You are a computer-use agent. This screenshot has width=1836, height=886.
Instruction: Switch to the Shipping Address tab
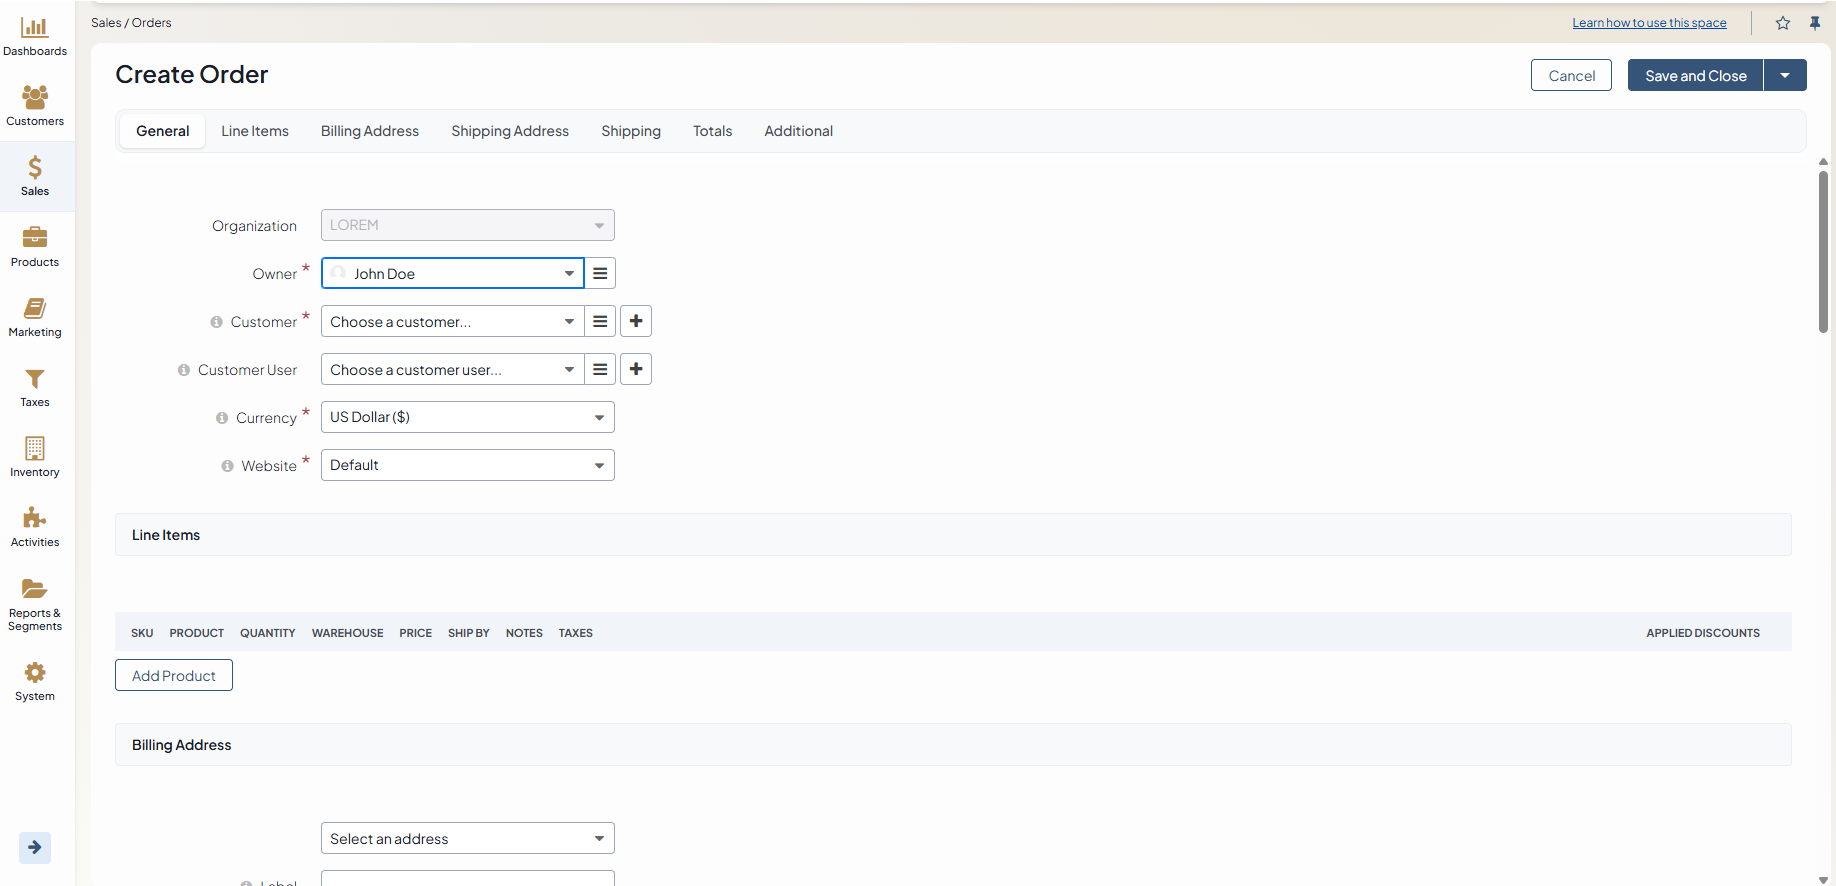click(510, 131)
